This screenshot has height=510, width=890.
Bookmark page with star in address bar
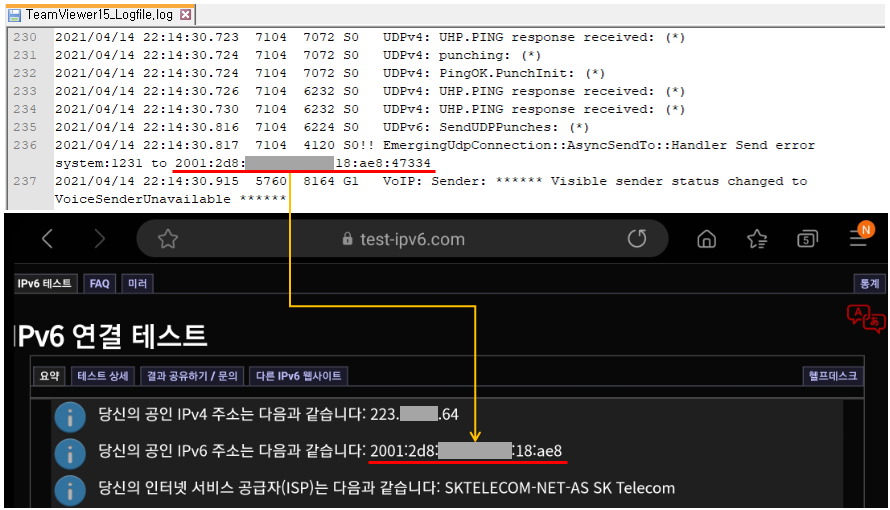(x=168, y=239)
